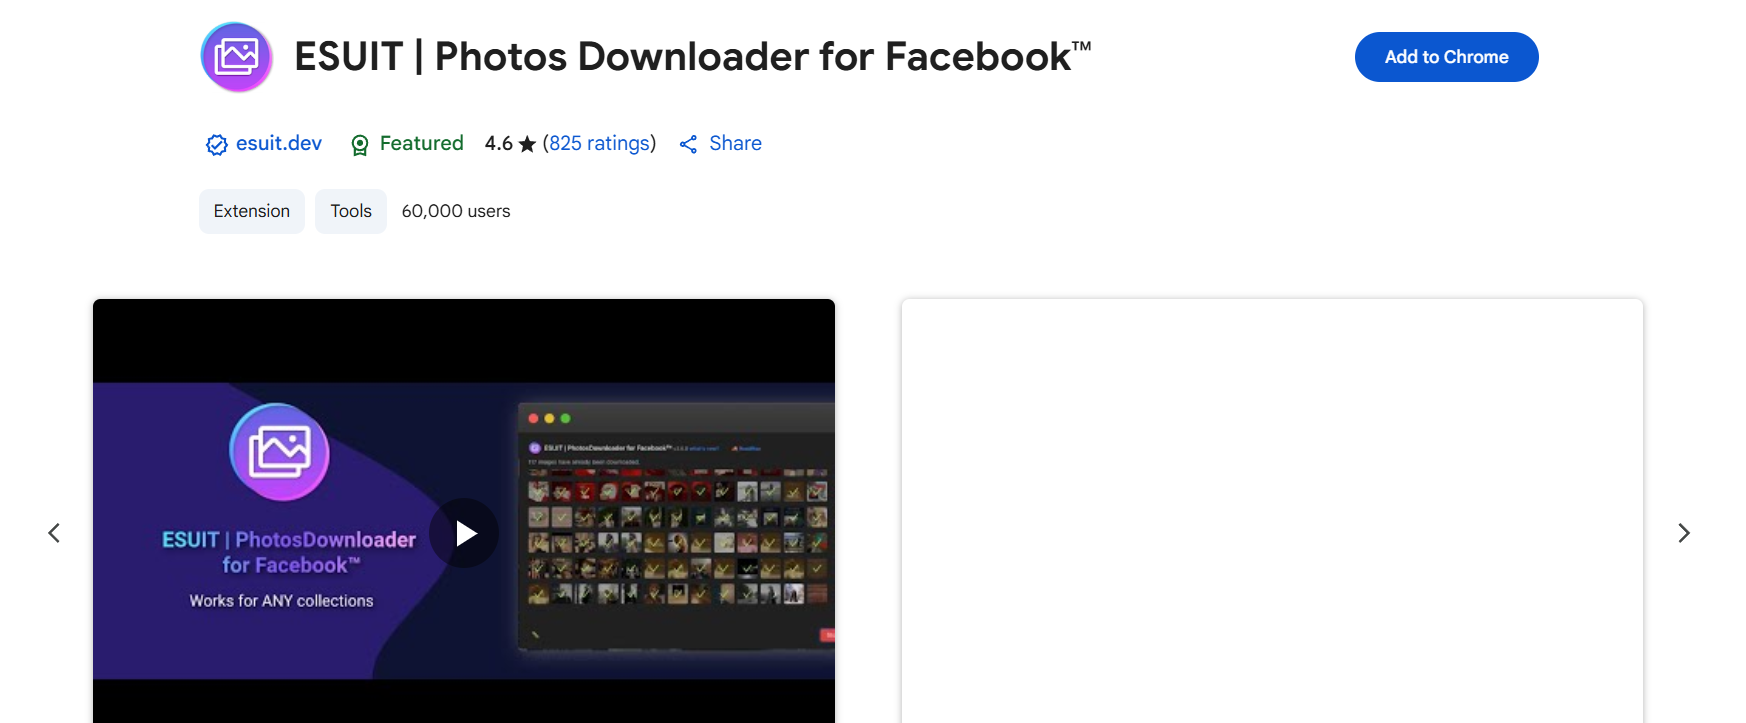Click 'Works for ANY collections' text in video

[281, 600]
